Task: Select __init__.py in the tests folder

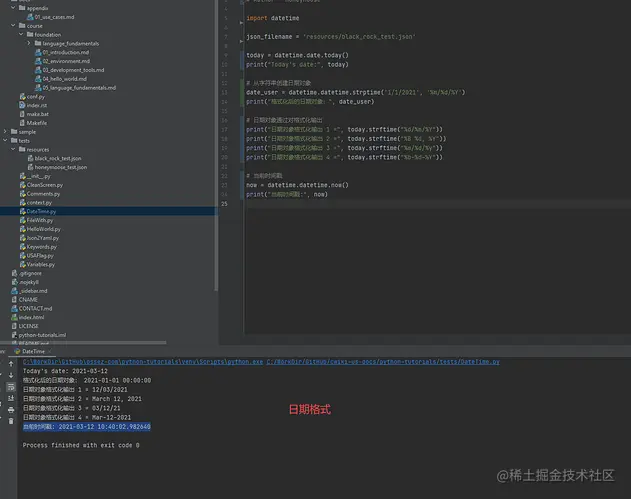Action: [39, 176]
